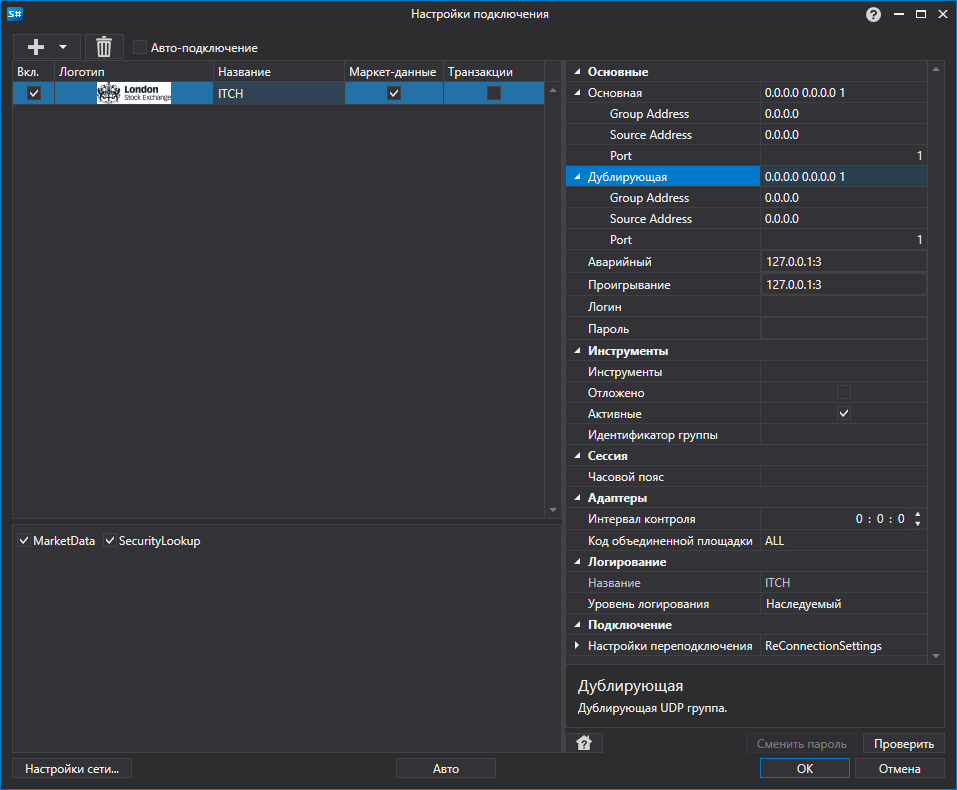Collapse the Основная group node

(x=577, y=93)
